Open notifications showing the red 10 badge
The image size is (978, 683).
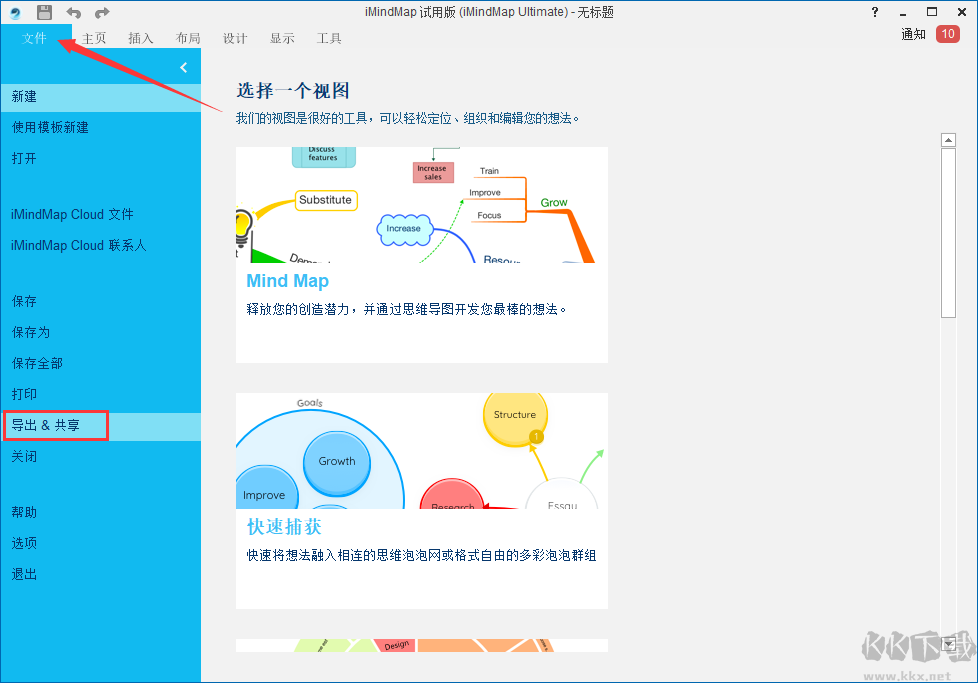point(947,33)
